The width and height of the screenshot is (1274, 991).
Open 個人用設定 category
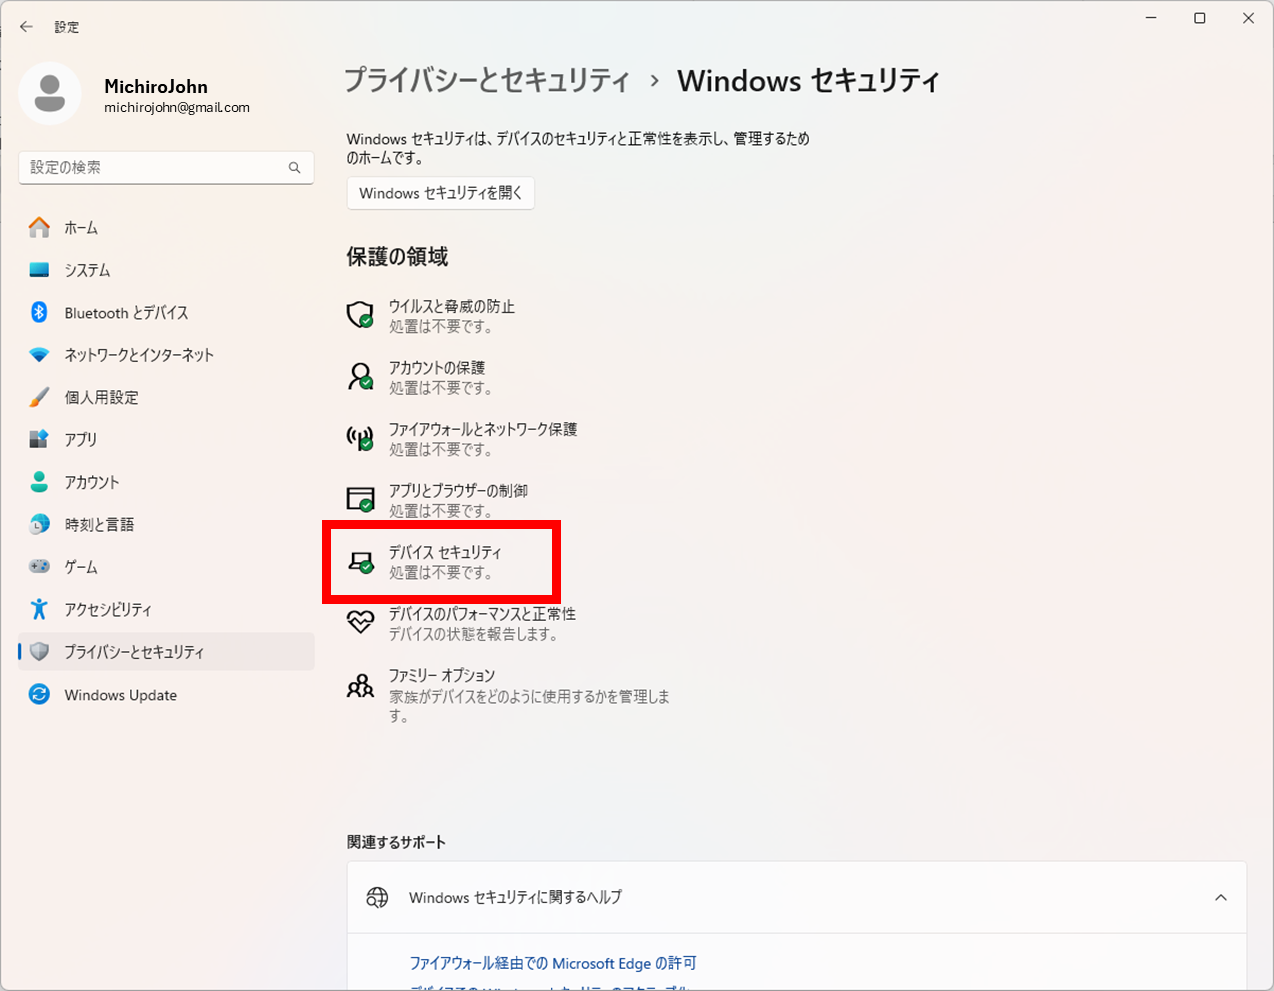pyautogui.click(x=166, y=397)
